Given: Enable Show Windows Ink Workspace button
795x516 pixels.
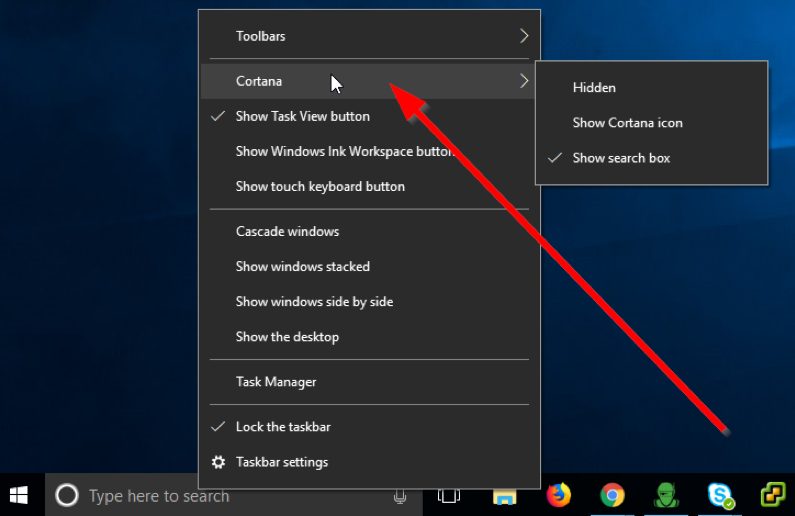Looking at the screenshot, I should click(x=369, y=151).
